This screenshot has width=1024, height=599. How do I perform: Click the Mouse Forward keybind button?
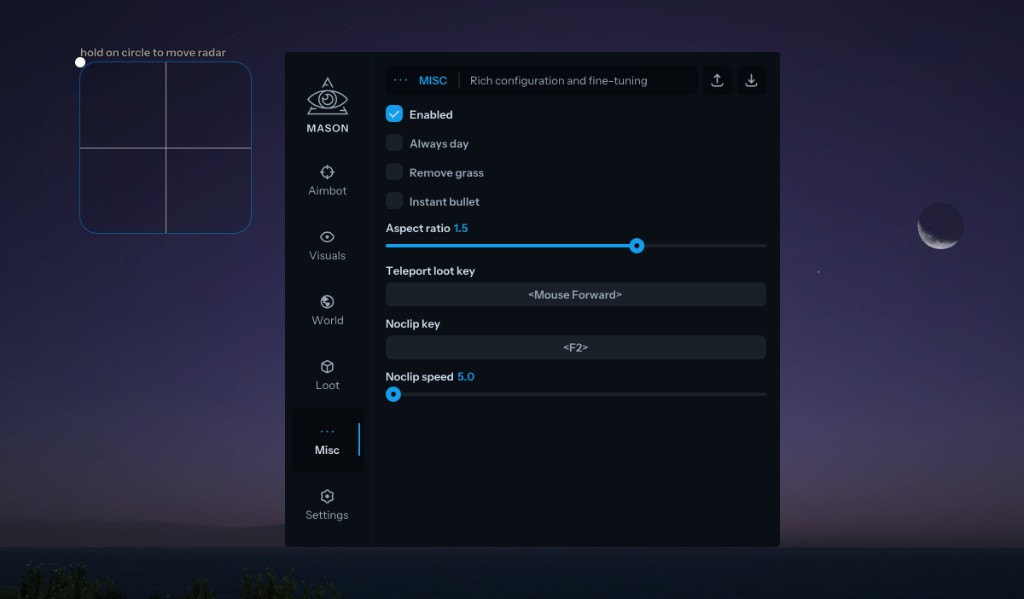tap(575, 295)
